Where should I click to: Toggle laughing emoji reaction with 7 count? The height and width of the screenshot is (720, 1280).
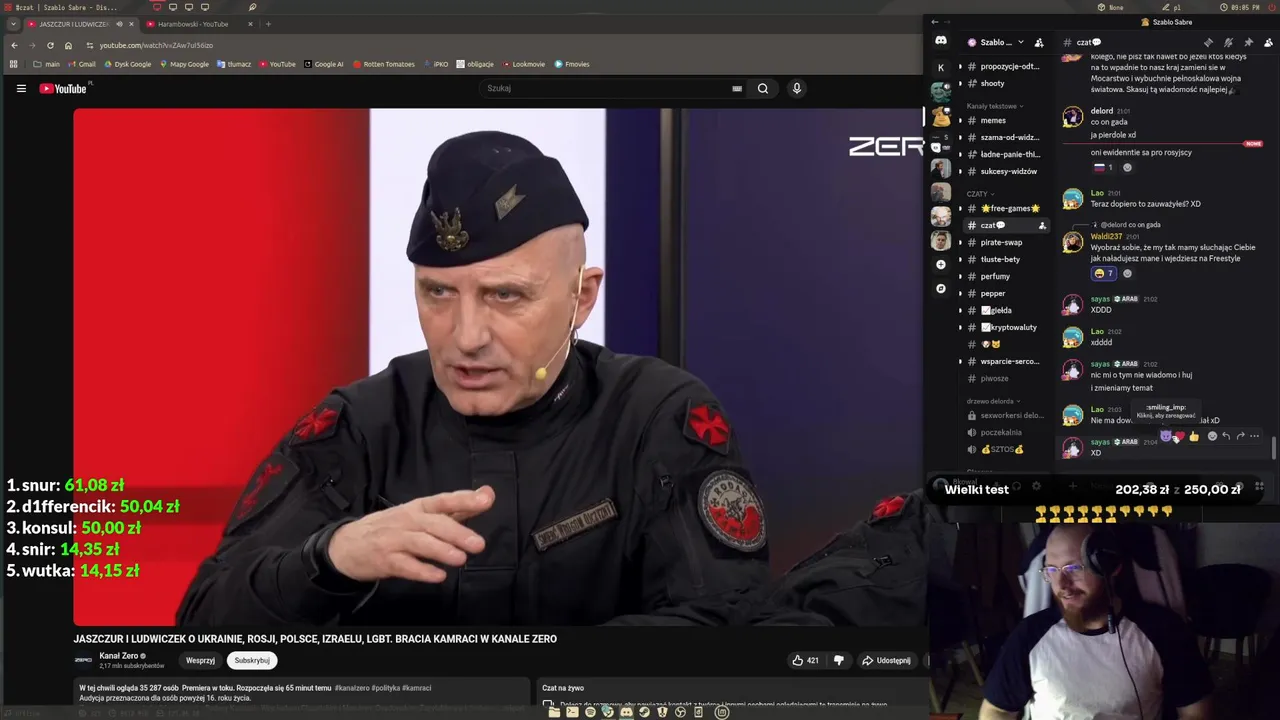coord(1104,273)
